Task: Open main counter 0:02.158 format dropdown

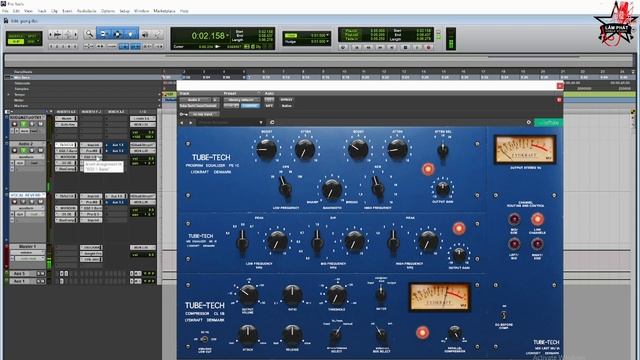Action: [227, 36]
